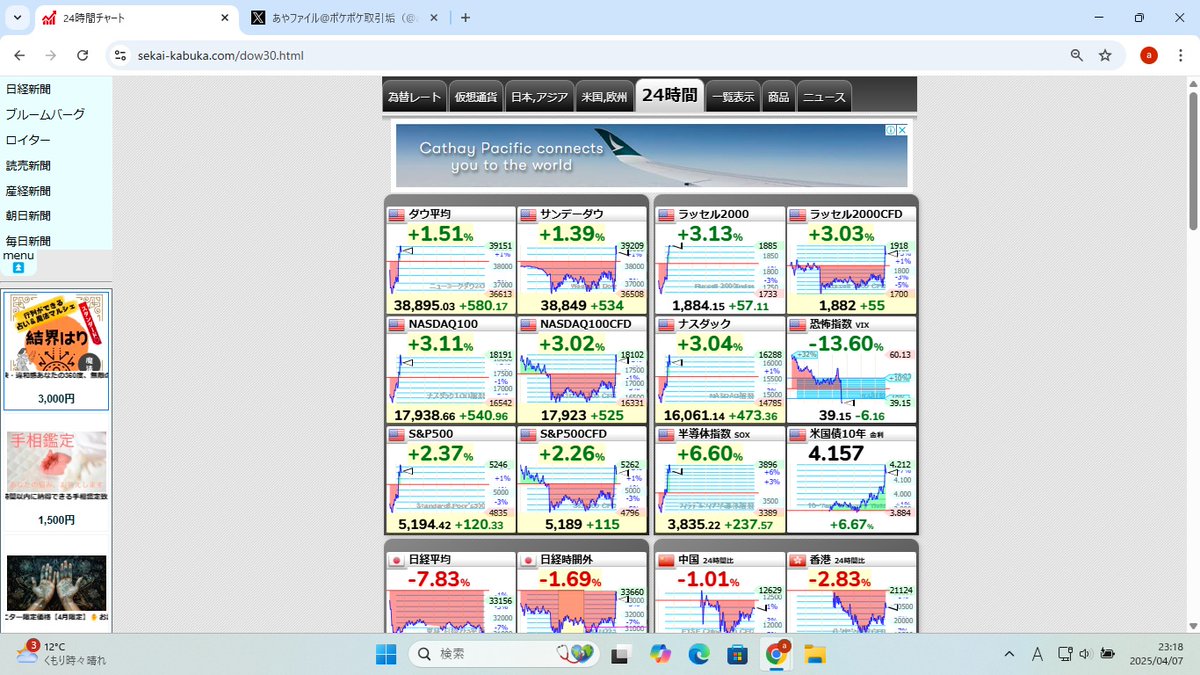Open the 日経新聞 sidebar link
Image resolution: width=1200 pixels, height=675 pixels.
tap(28, 89)
